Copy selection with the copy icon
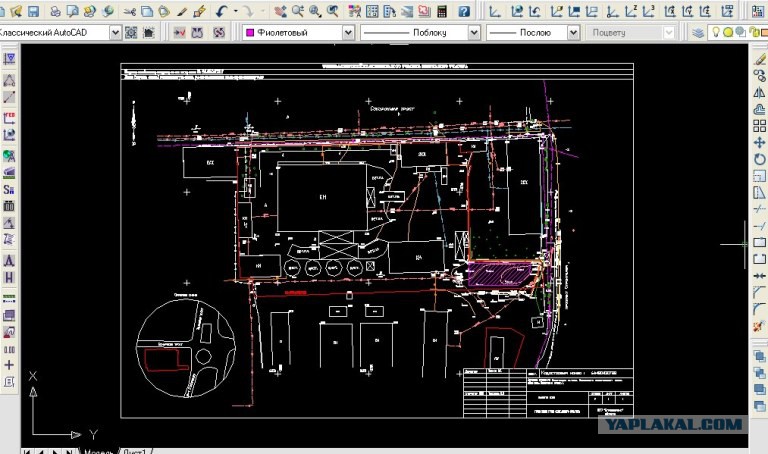The image size is (768, 454). coord(147,11)
